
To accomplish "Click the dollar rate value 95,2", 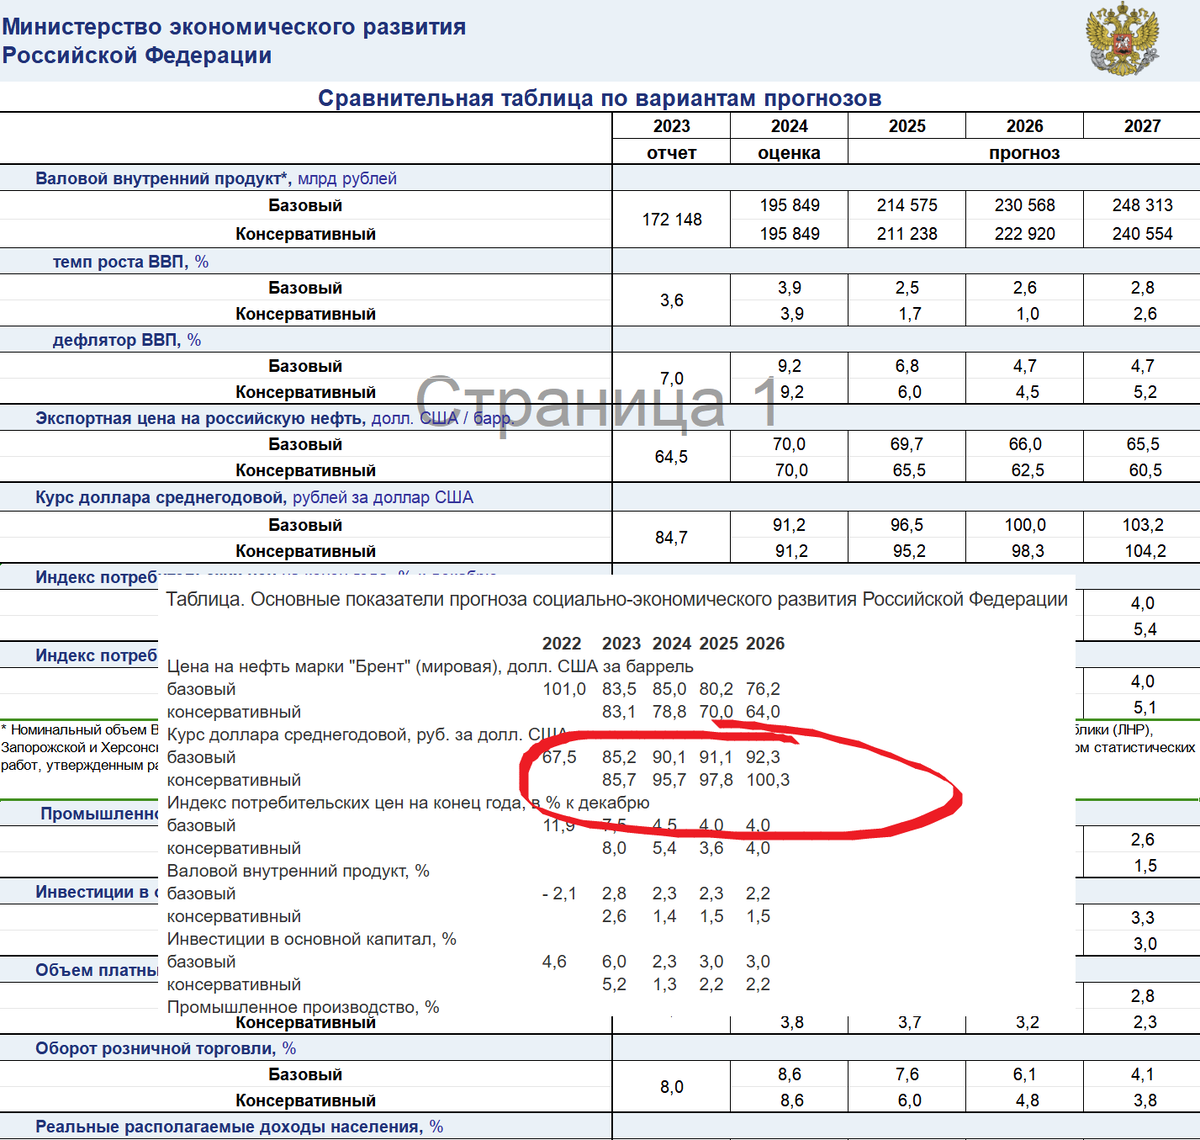I will [909, 551].
